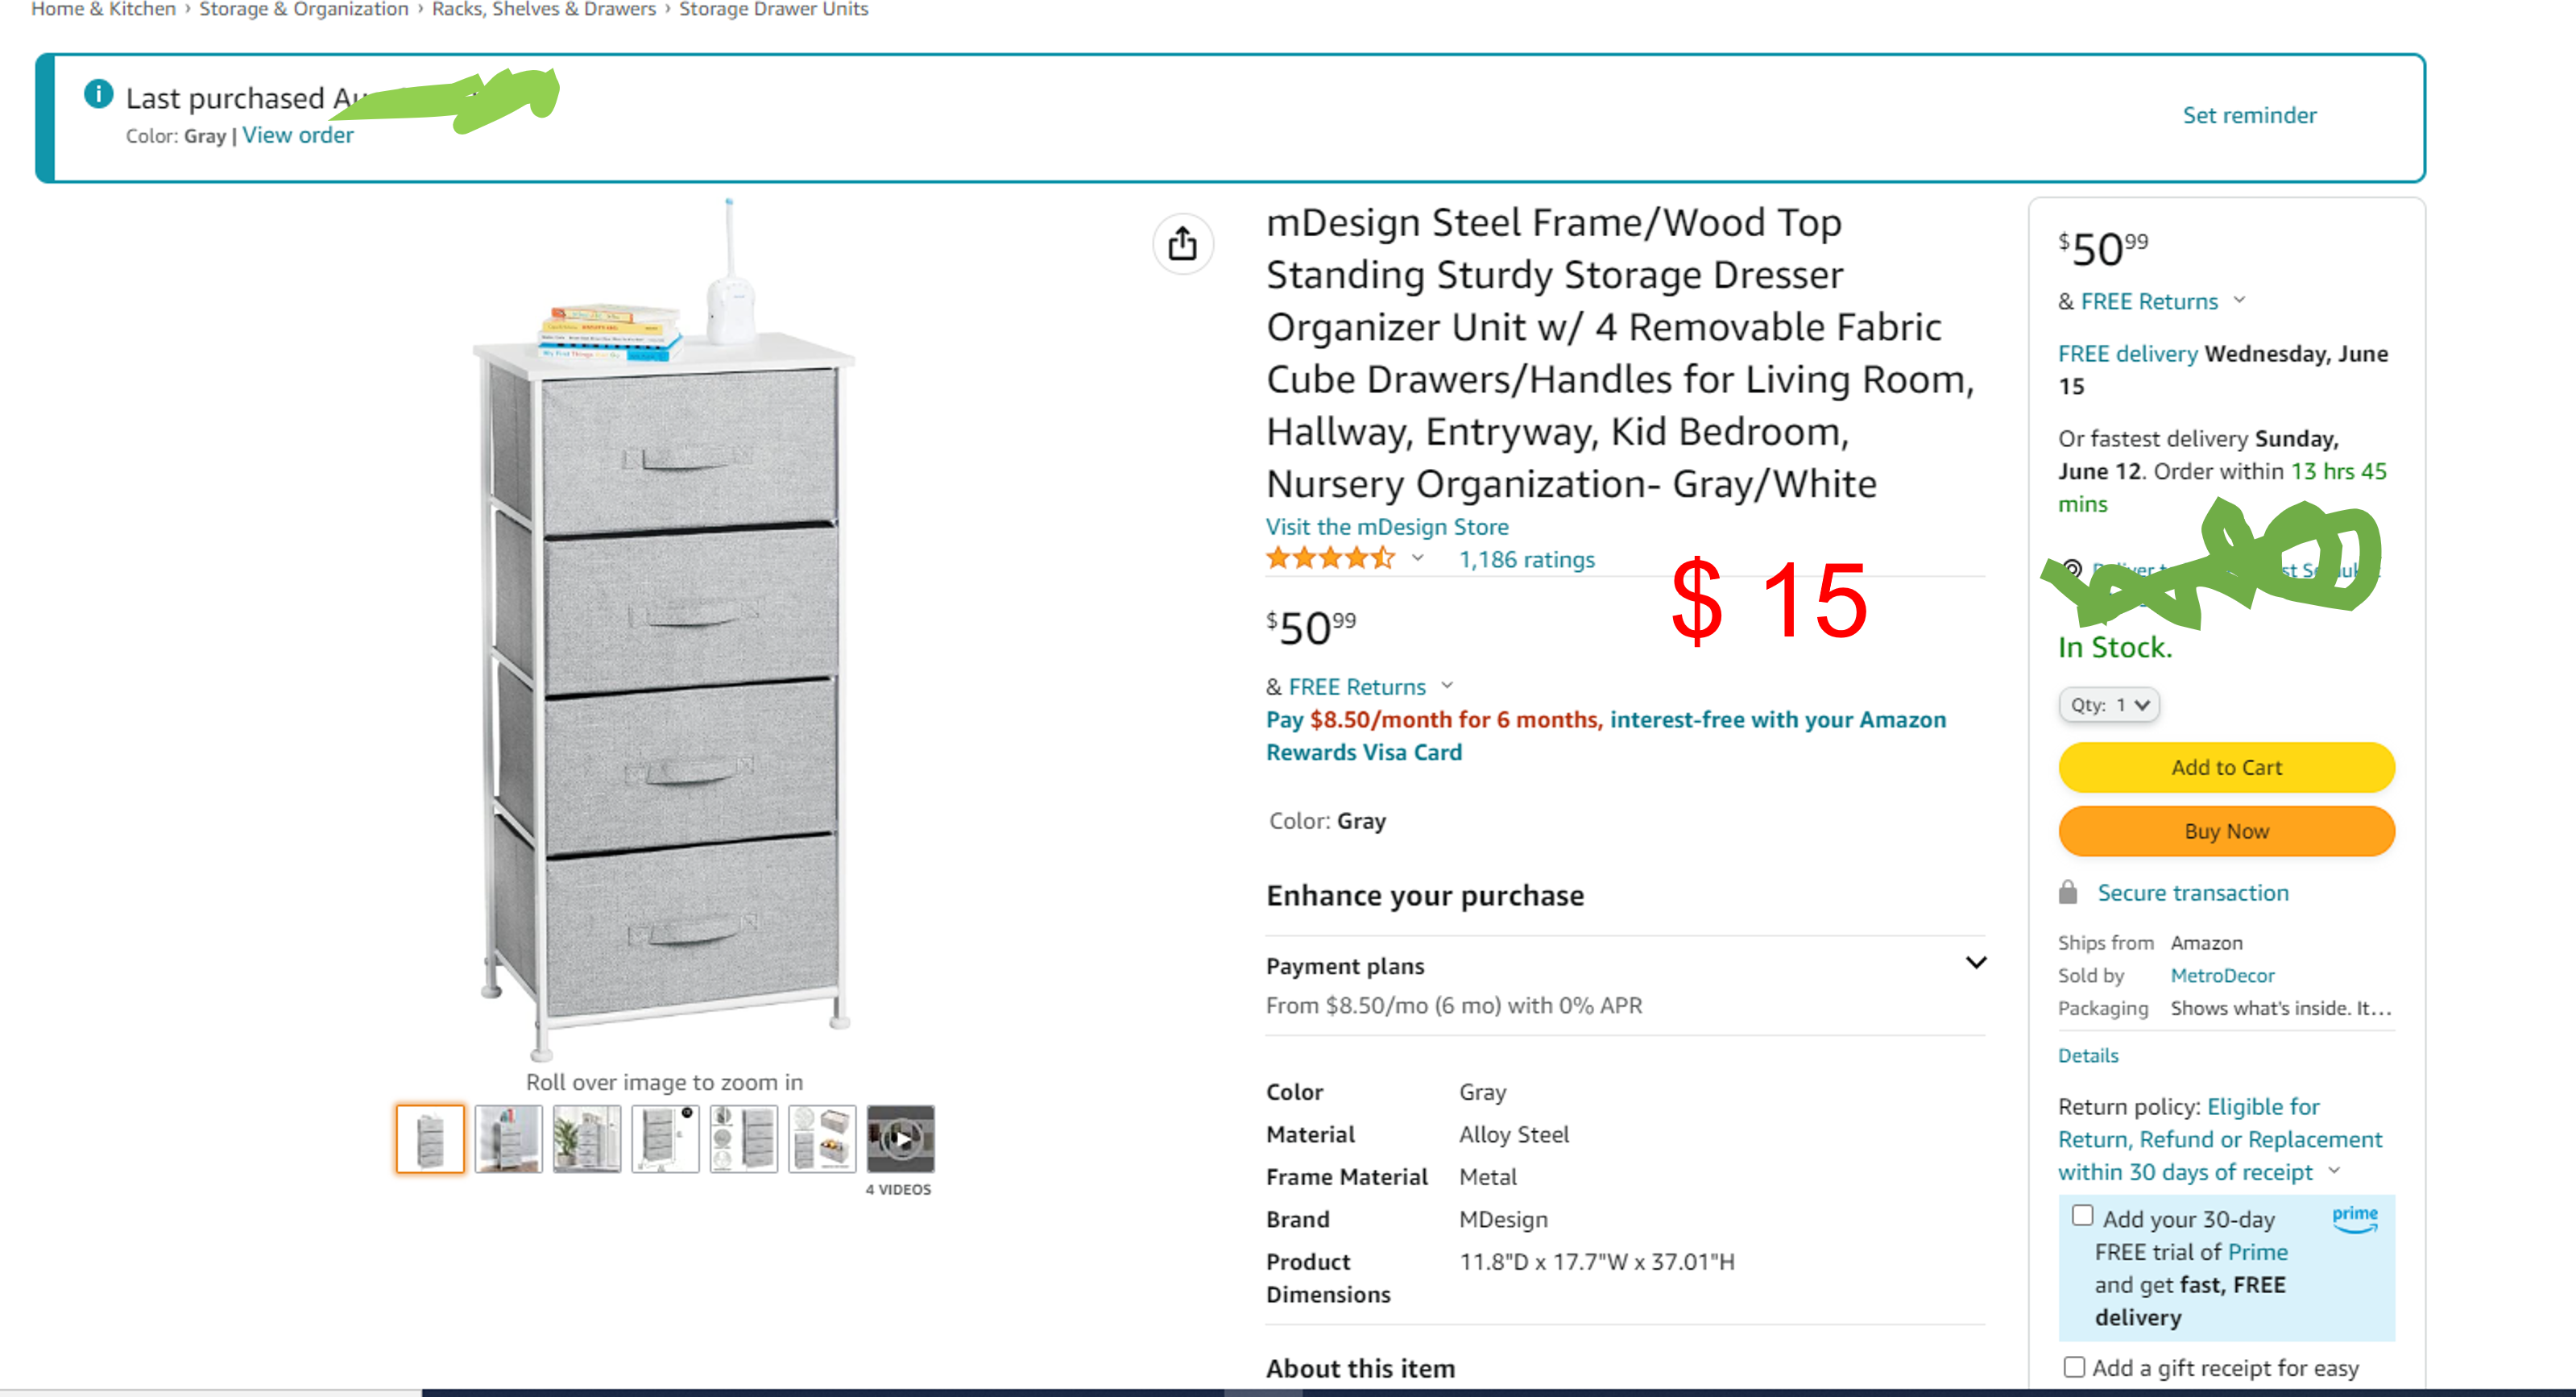The width and height of the screenshot is (2576, 1397).
Task: Click the lock icon near Secure transaction
Action: [x=2068, y=892]
